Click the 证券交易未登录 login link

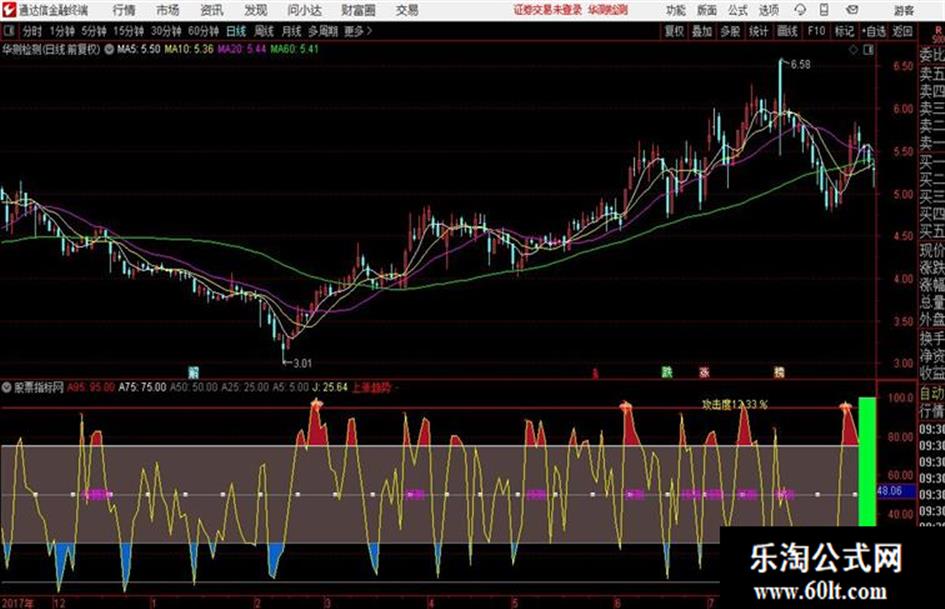[x=547, y=10]
